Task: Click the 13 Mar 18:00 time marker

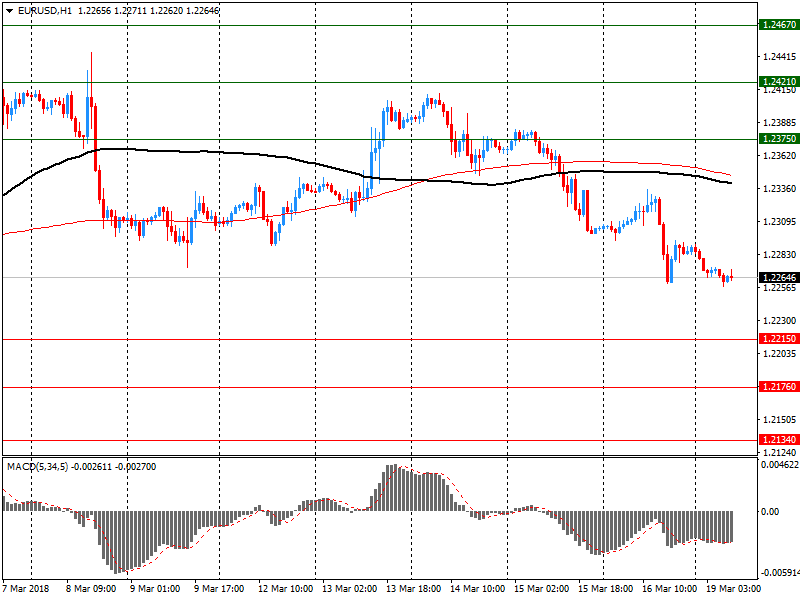Action: pyautogui.click(x=412, y=589)
